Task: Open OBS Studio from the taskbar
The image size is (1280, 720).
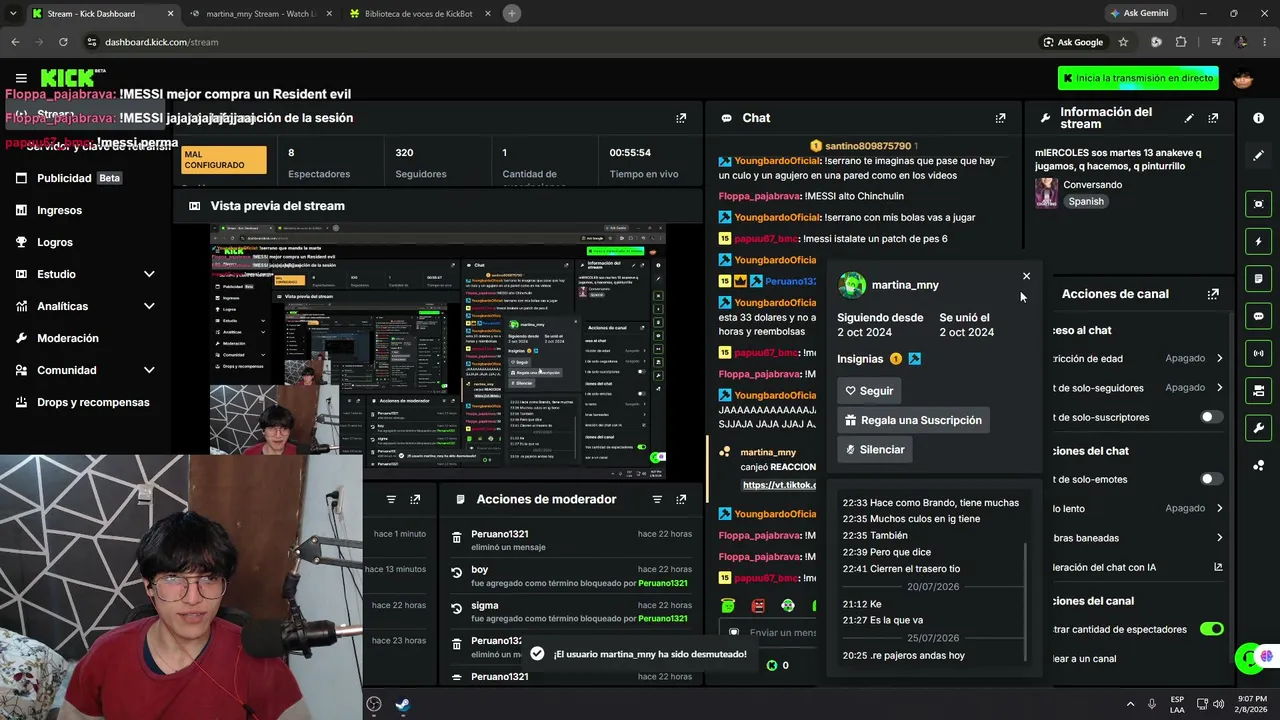Action: click(x=374, y=704)
